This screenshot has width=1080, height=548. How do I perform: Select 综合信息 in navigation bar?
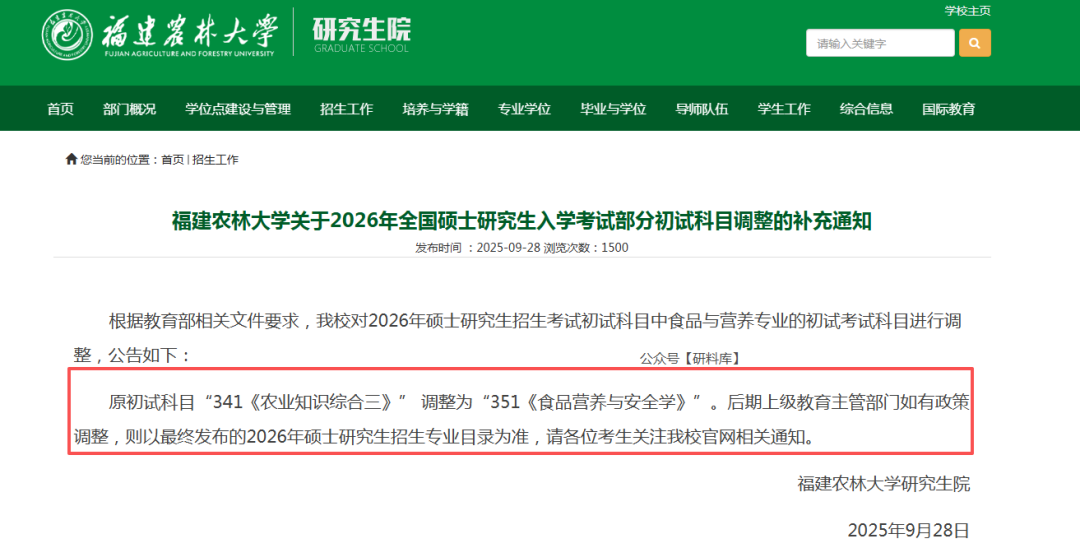pyautogui.click(x=866, y=109)
